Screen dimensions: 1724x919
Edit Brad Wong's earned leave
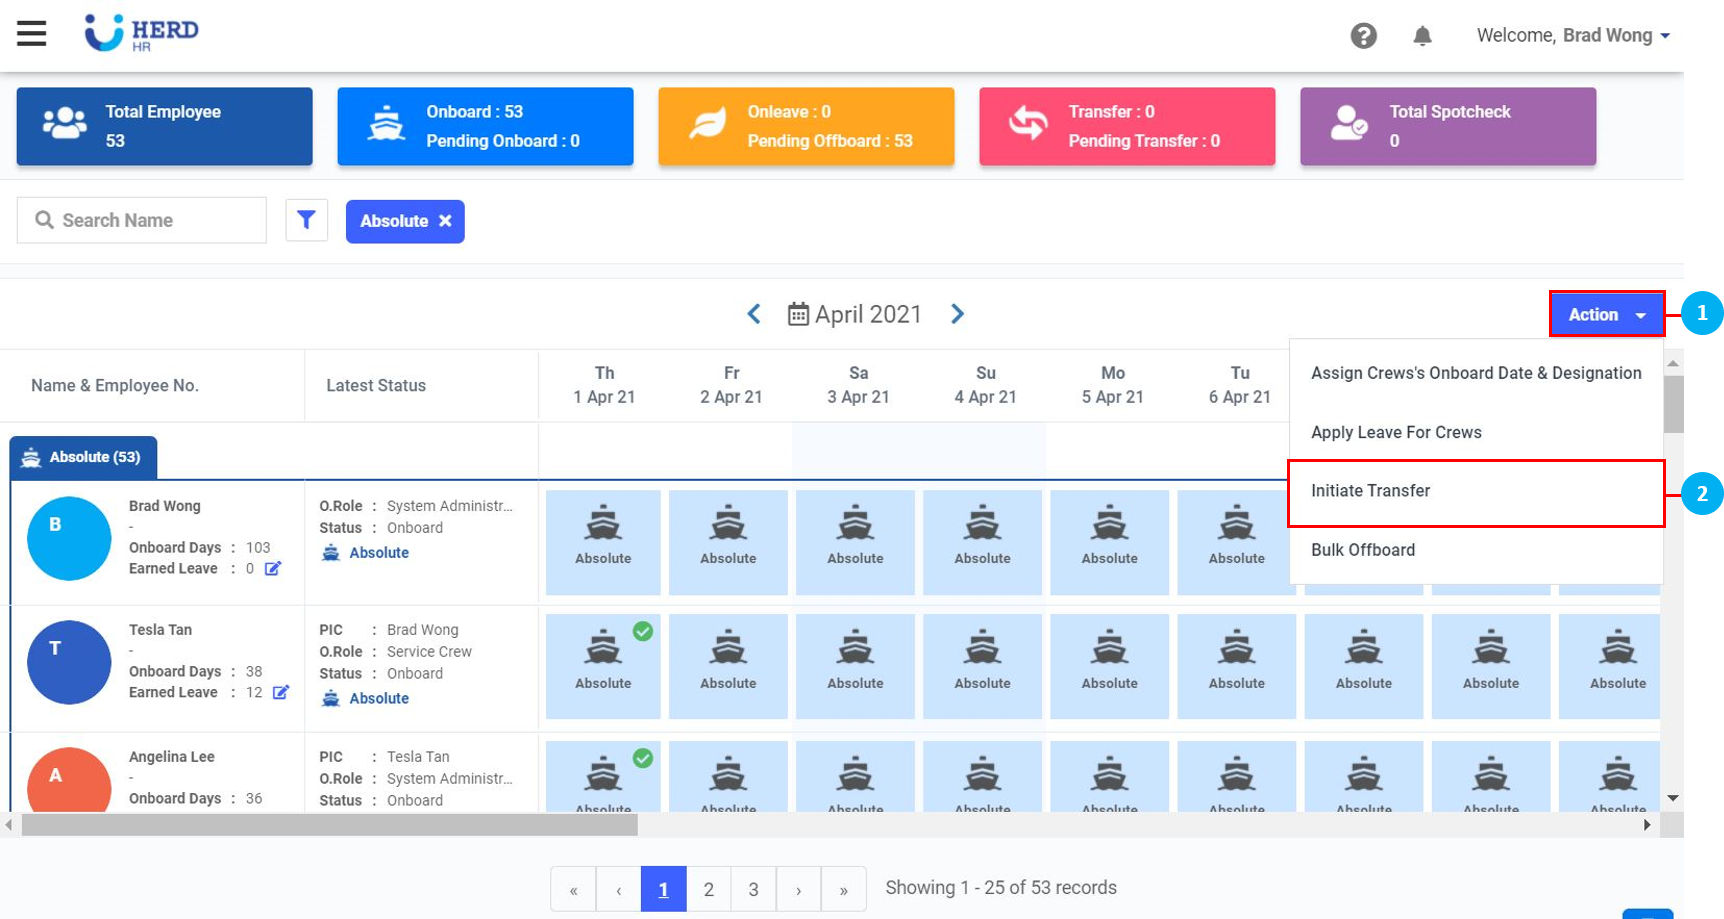273,568
